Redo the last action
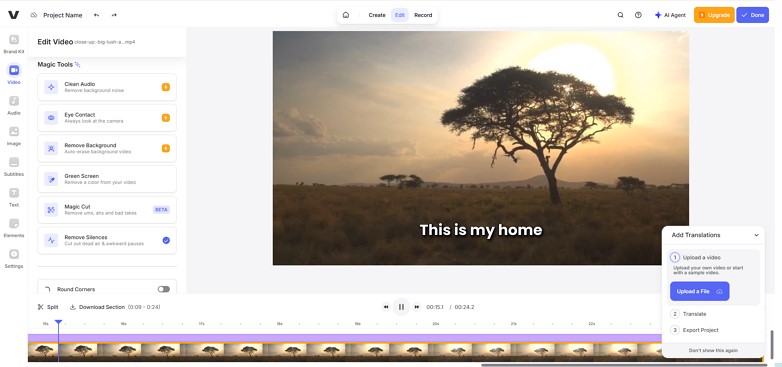The width and height of the screenshot is (782, 367). click(114, 15)
